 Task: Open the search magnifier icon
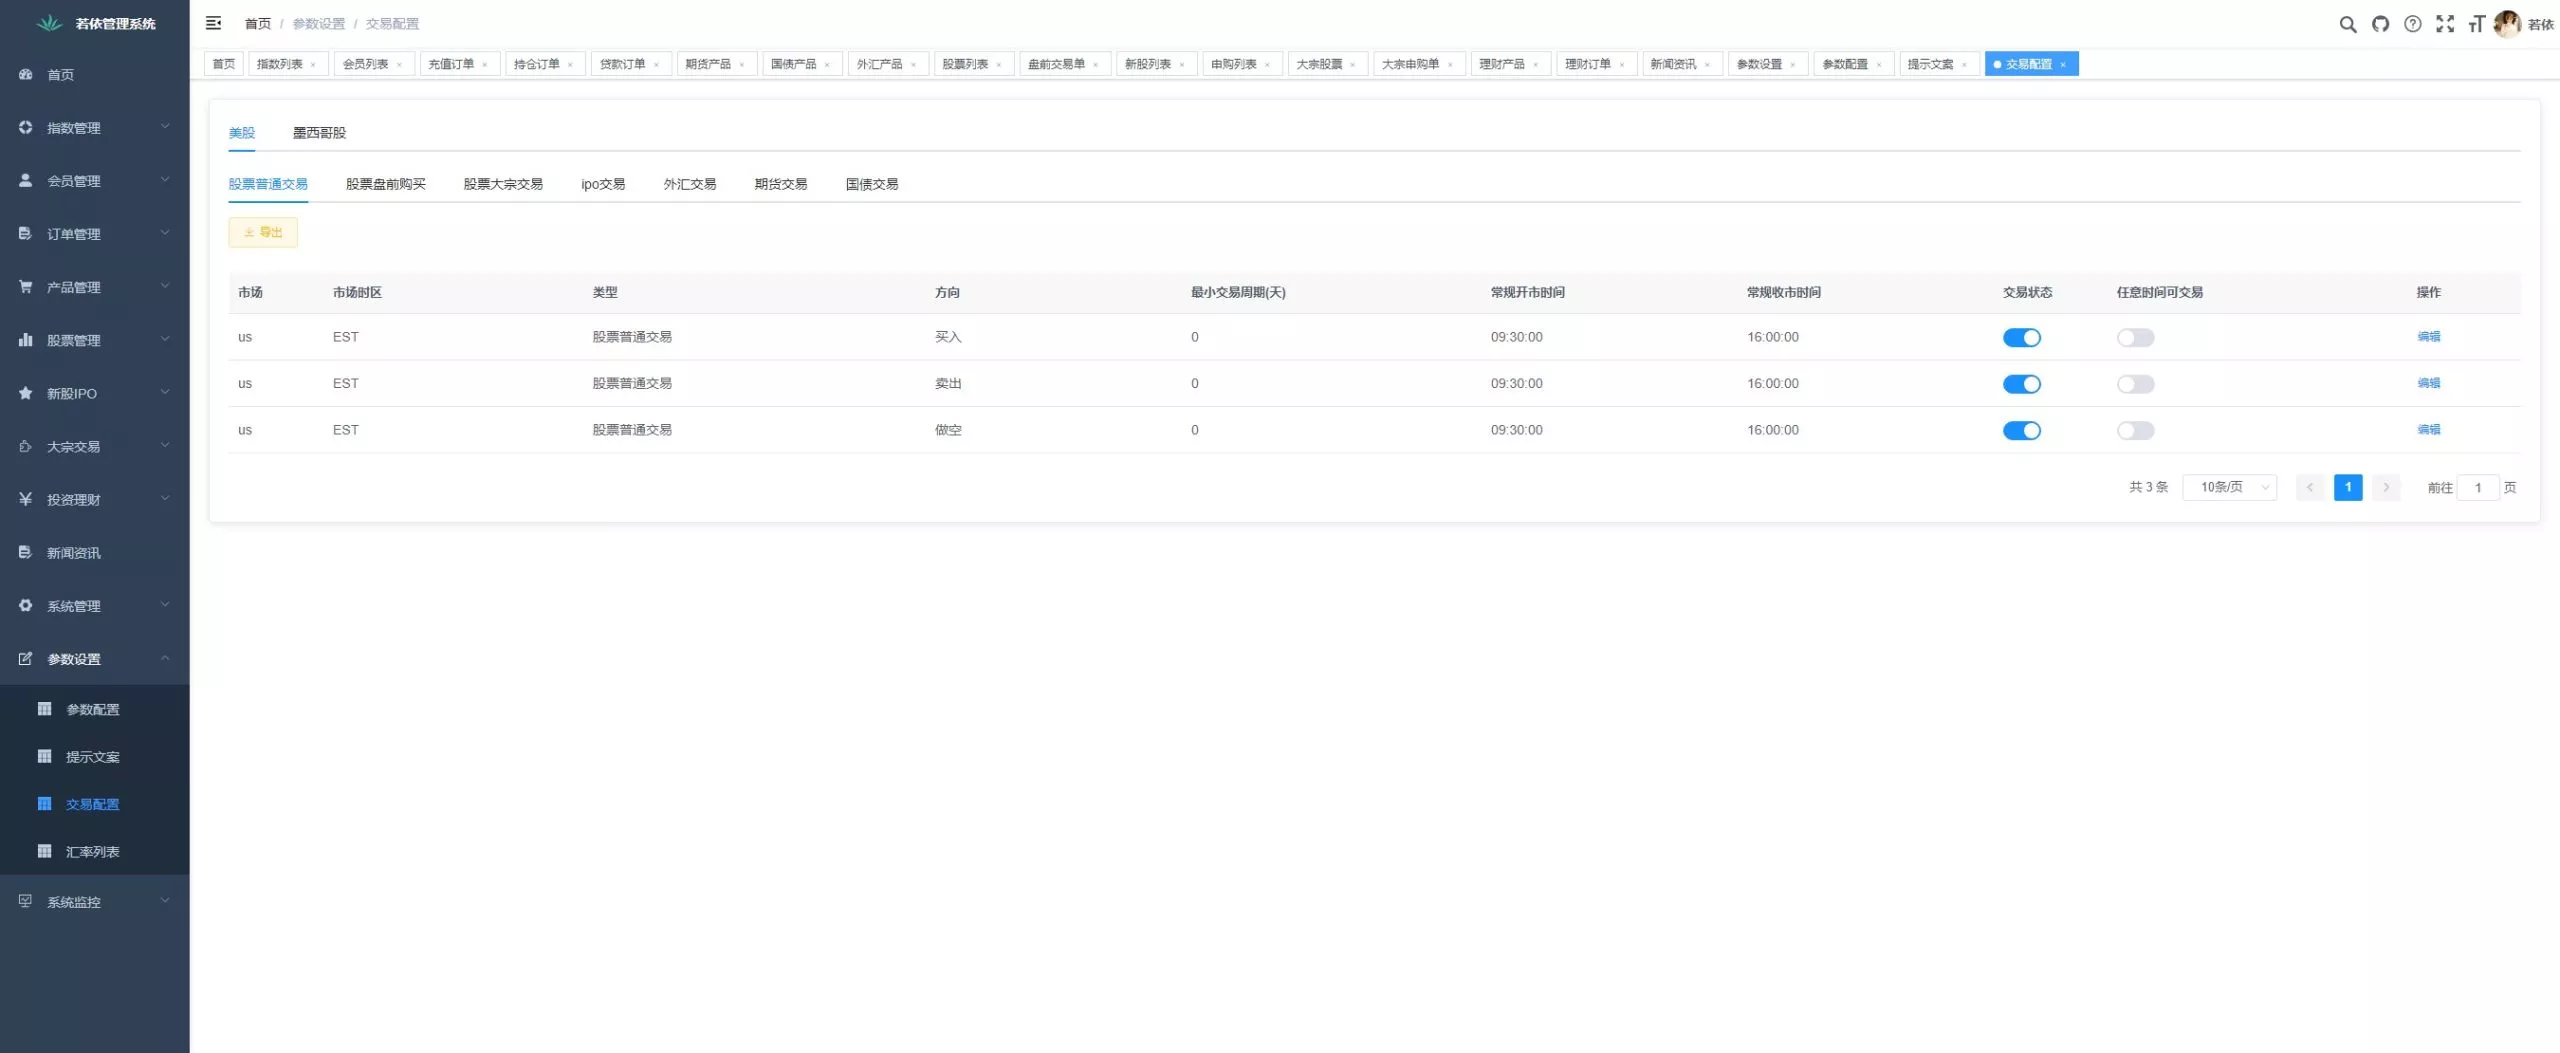(x=2347, y=24)
